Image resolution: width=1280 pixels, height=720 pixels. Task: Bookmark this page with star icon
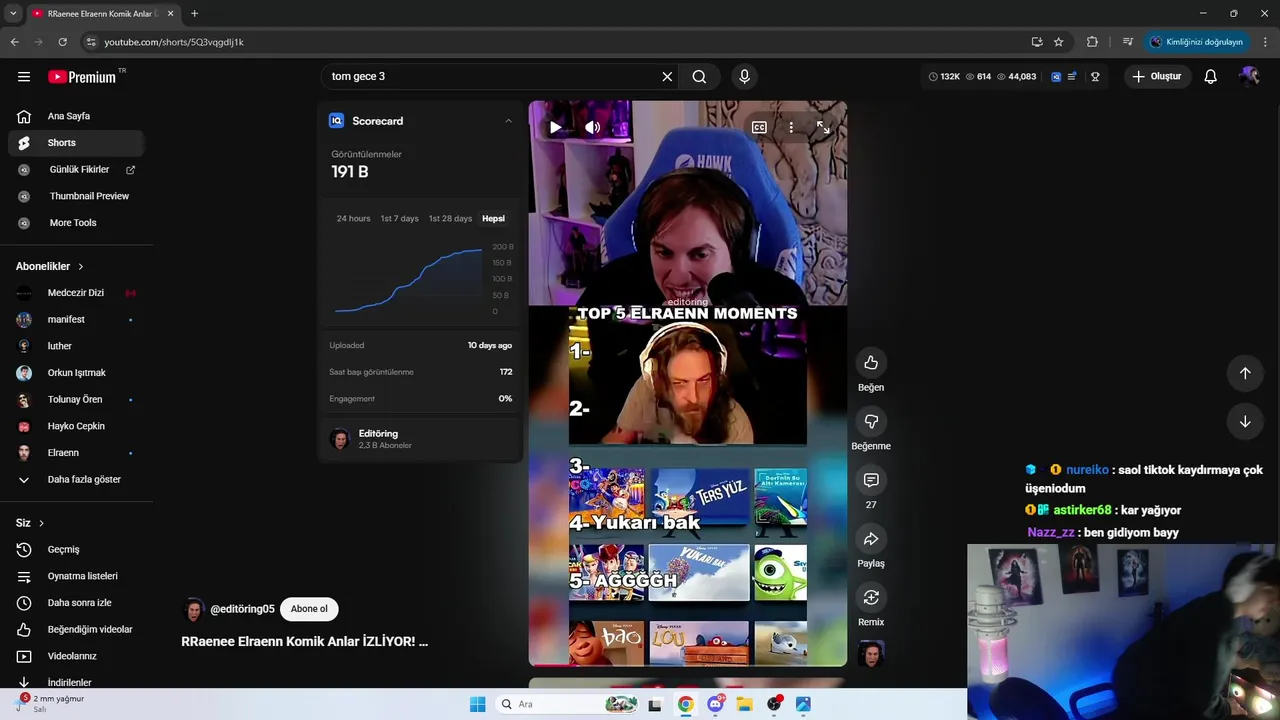pyautogui.click(x=1059, y=42)
